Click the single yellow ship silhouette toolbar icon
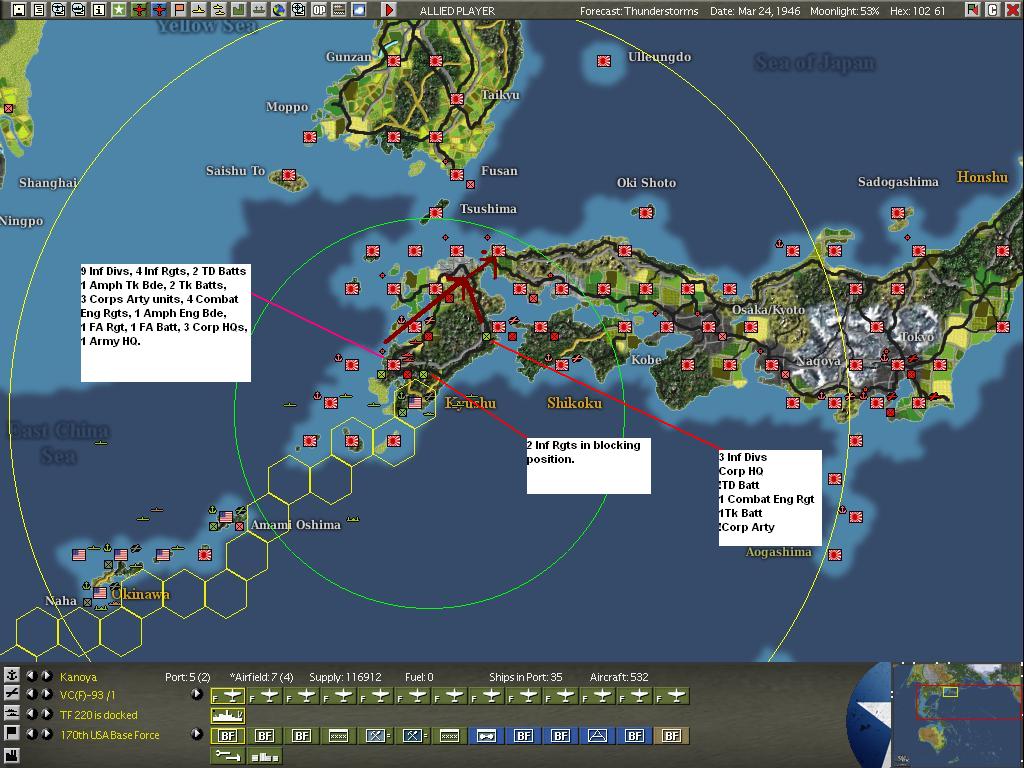The width and height of the screenshot is (1024, 768). [199, 10]
